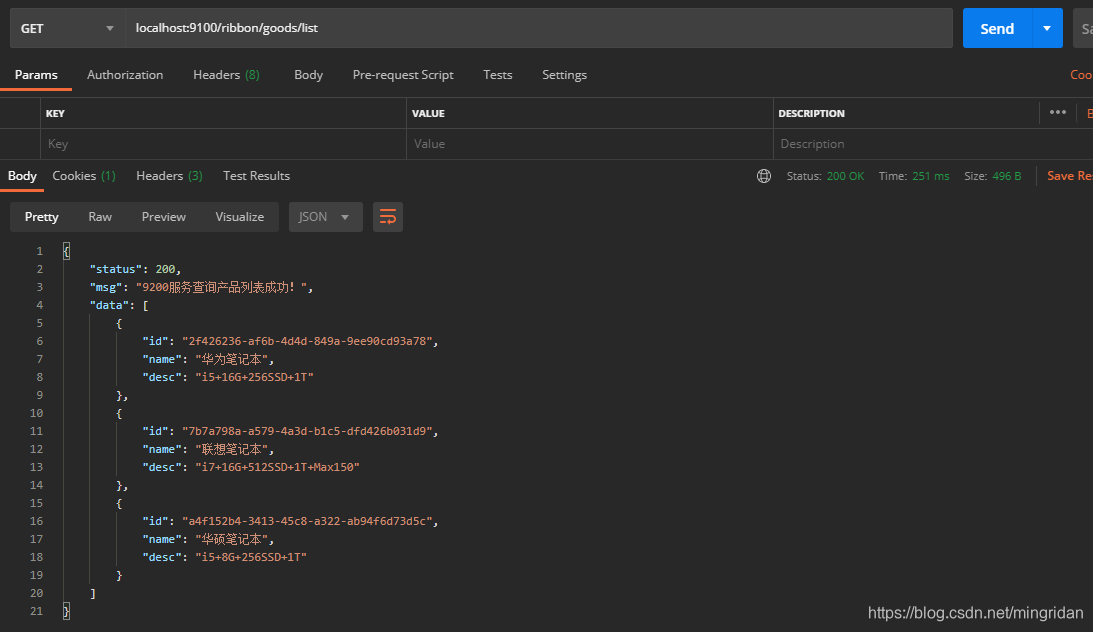Open the params table more options ellipsis
1093x632 pixels.
coord(1057,112)
